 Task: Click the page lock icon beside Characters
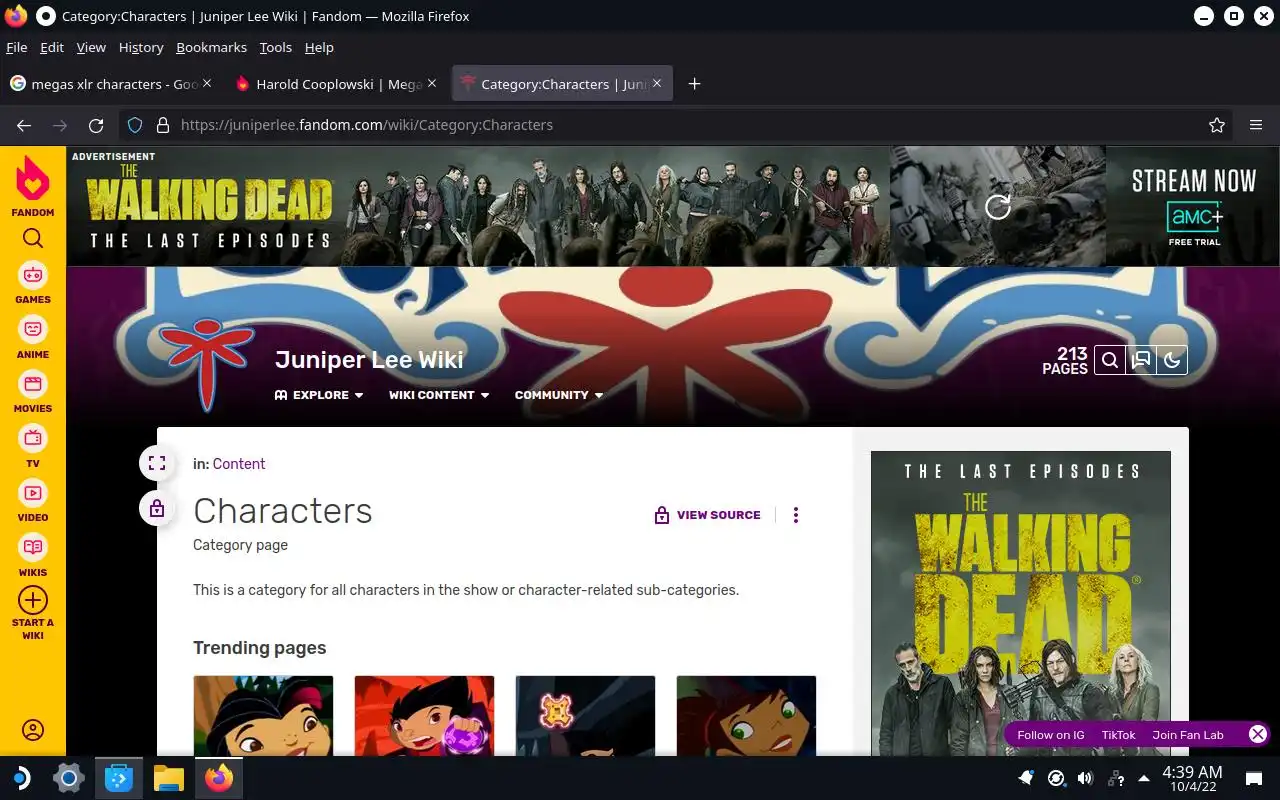pos(157,509)
